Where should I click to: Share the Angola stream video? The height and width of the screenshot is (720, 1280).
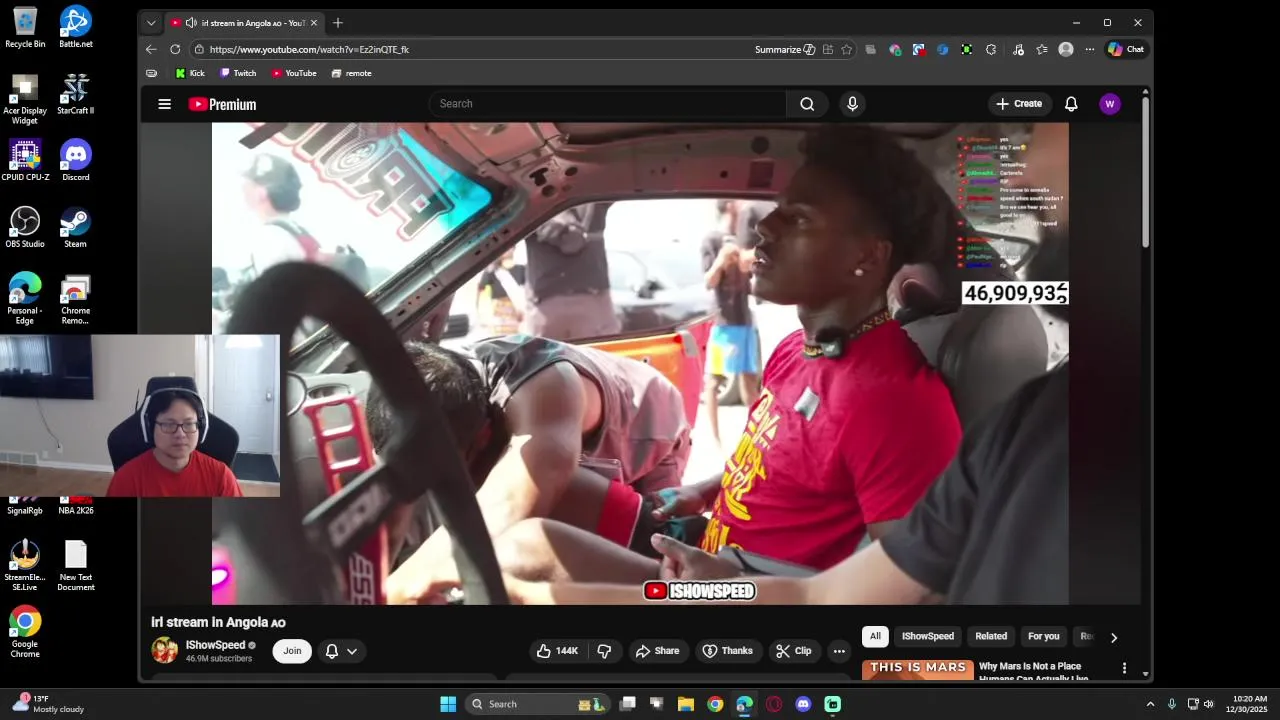657,651
